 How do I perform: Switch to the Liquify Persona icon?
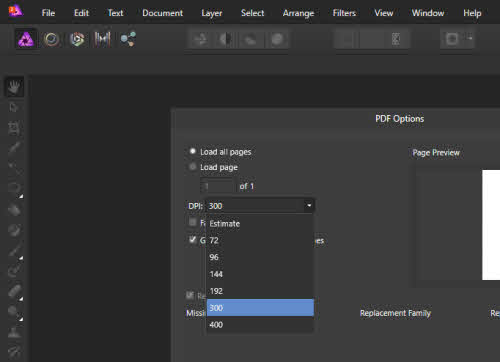click(51, 39)
